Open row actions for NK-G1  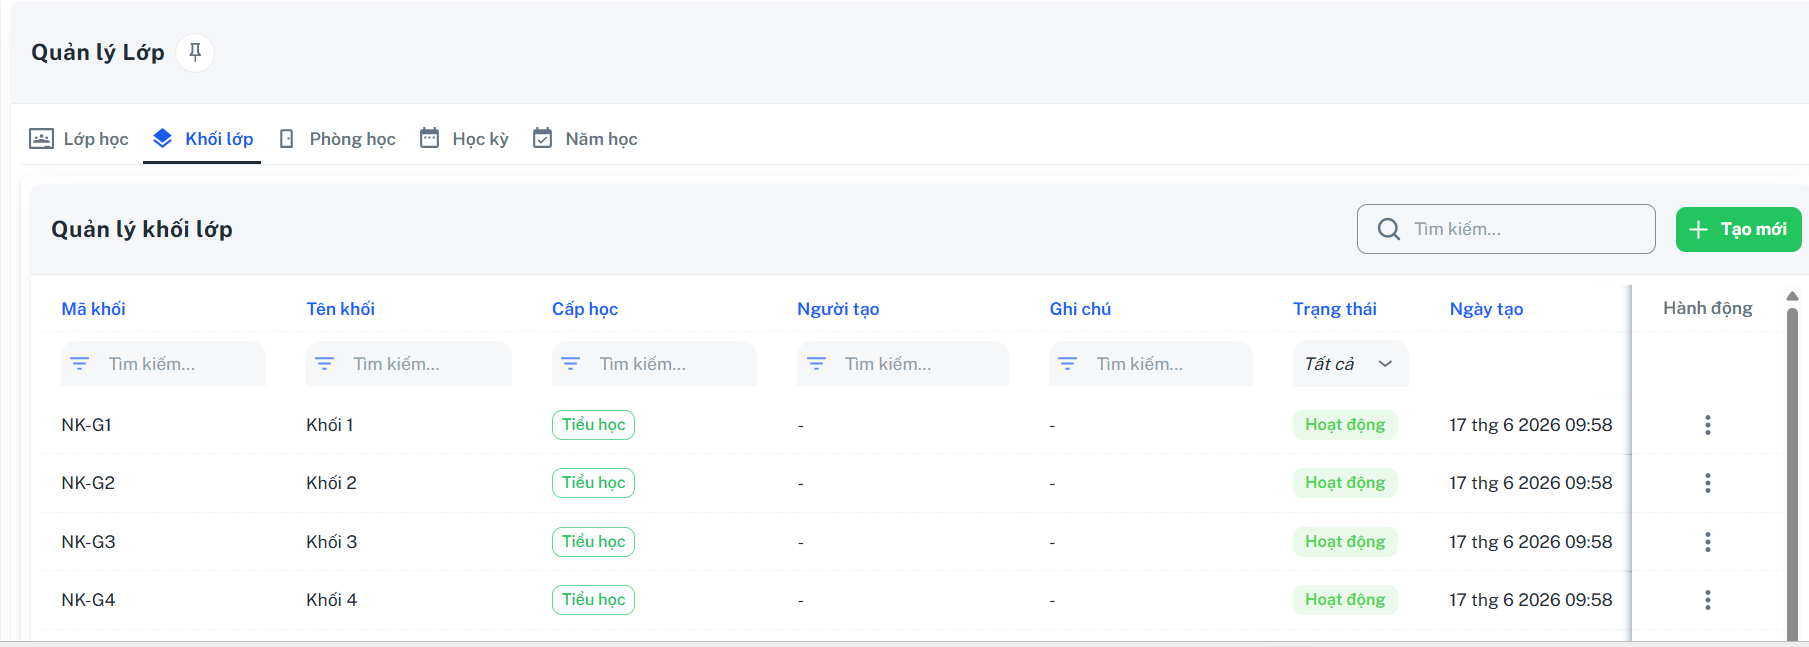(1707, 425)
